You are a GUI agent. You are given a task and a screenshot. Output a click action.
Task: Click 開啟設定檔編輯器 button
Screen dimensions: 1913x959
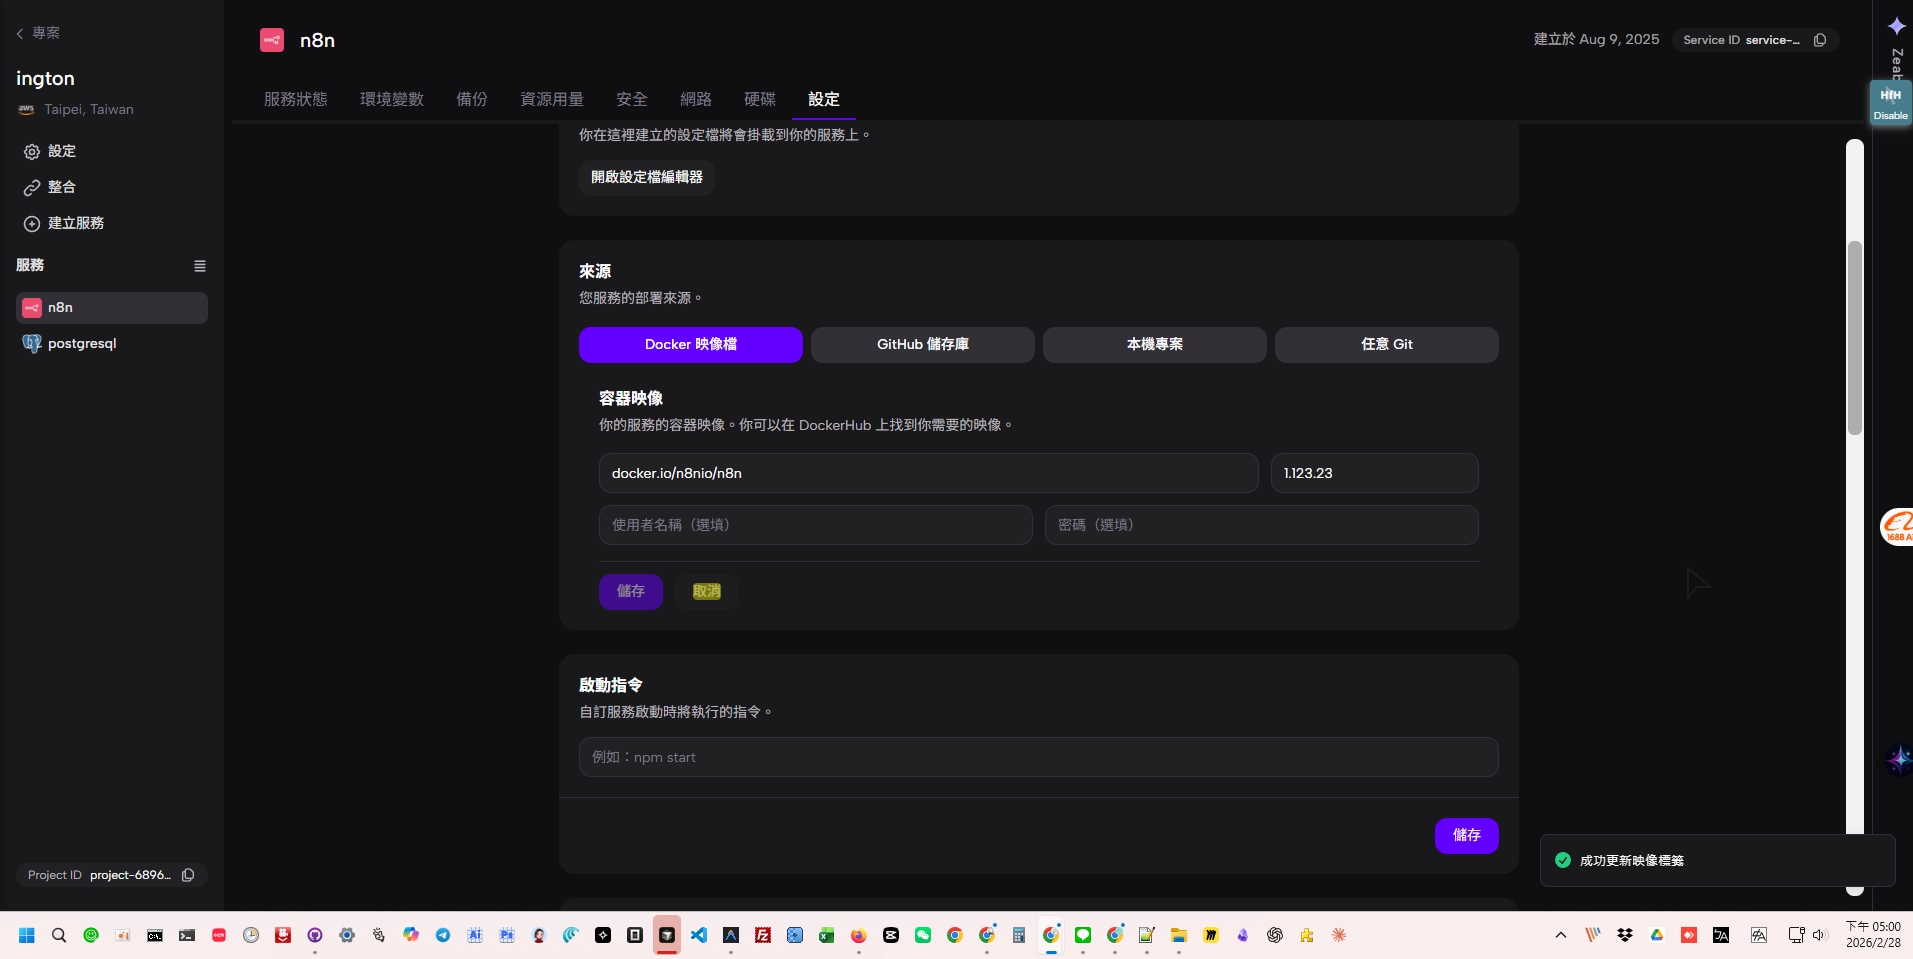click(647, 178)
